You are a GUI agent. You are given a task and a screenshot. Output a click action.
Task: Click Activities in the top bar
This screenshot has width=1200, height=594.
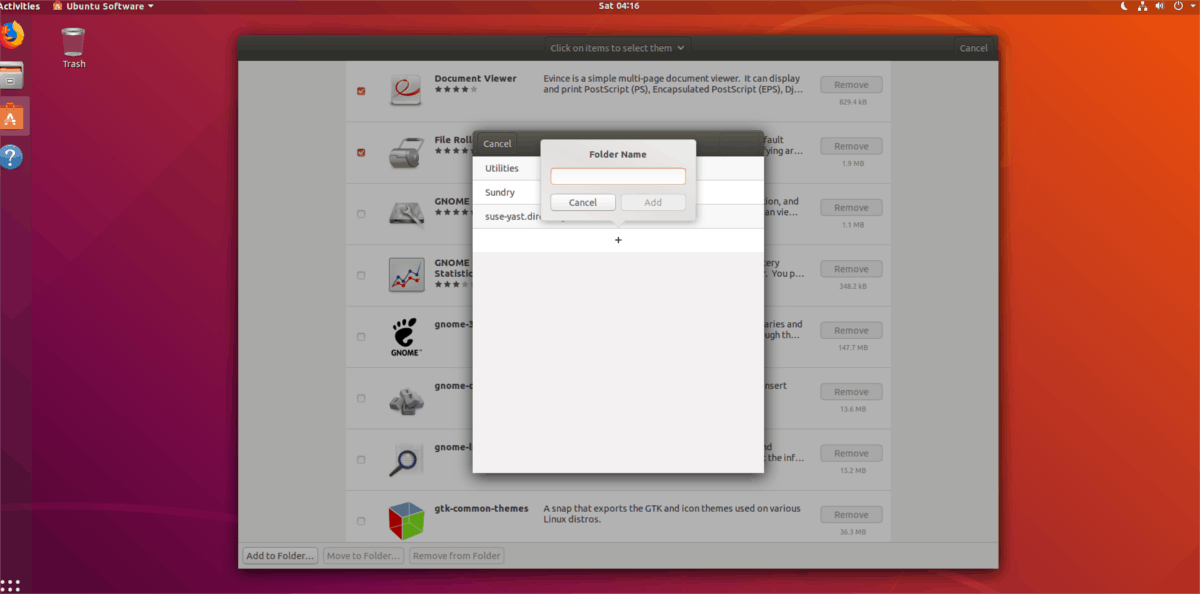pos(18,5)
